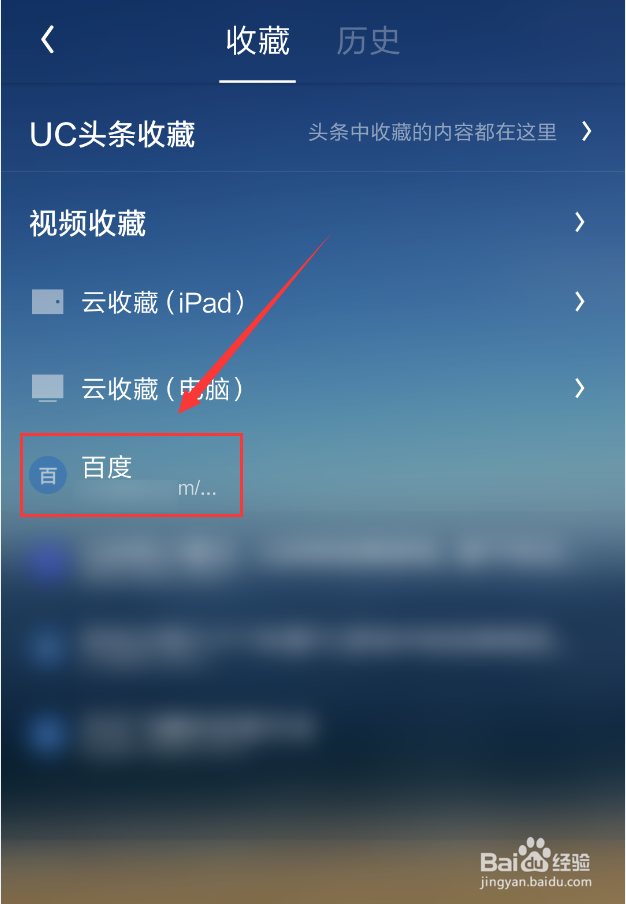The height and width of the screenshot is (904, 626).
Task: Open the 云收藏 (iPad) folder label
Action: (x=164, y=303)
